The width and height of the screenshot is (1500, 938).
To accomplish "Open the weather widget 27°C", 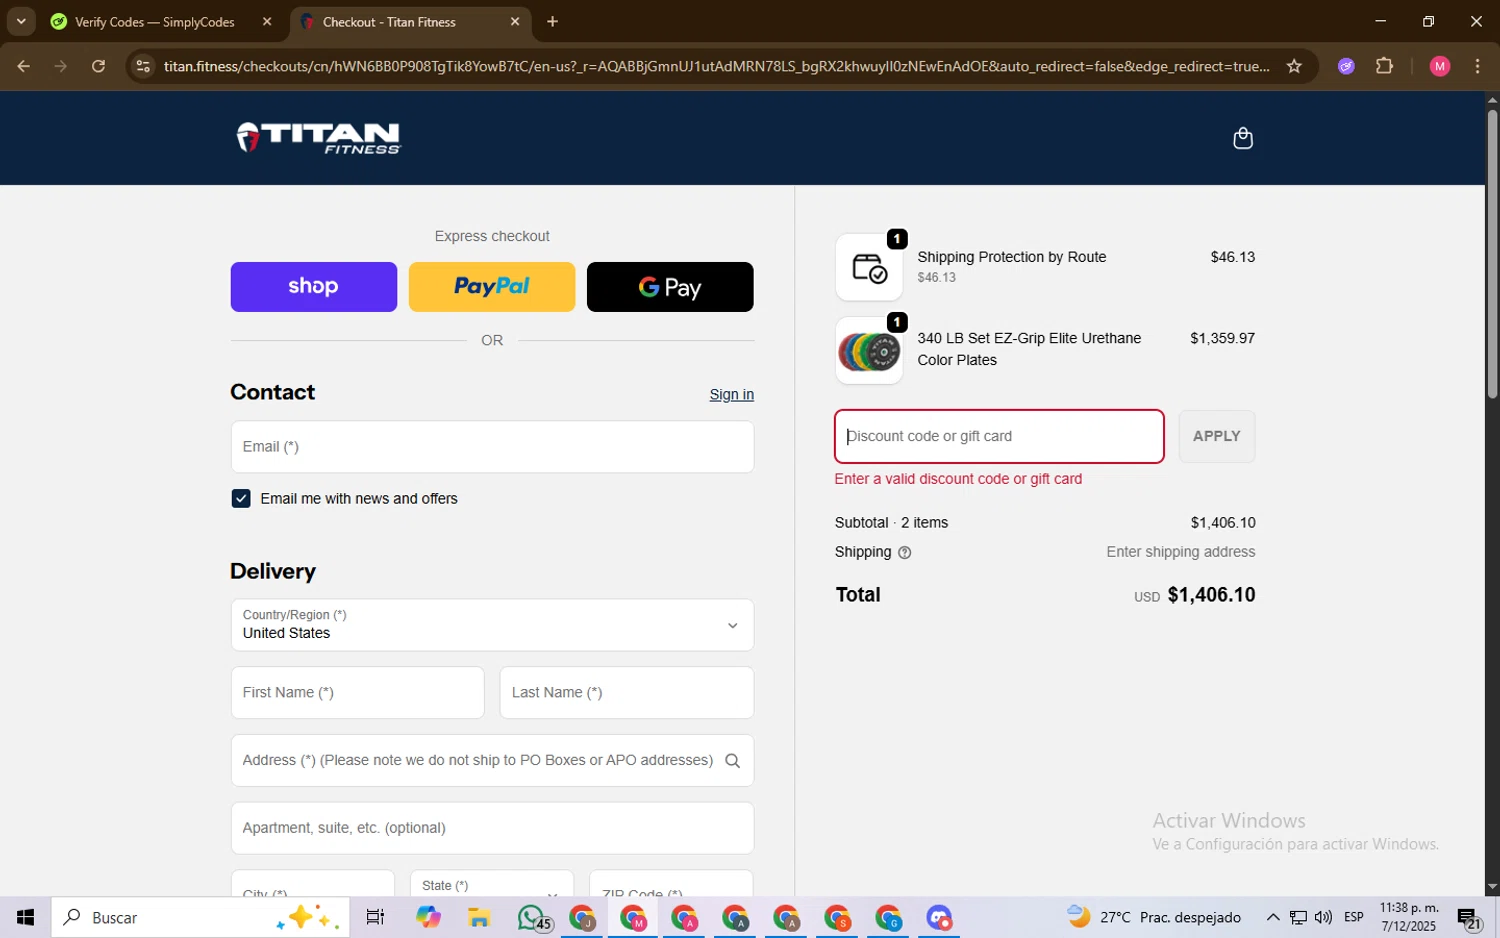I will point(1154,917).
